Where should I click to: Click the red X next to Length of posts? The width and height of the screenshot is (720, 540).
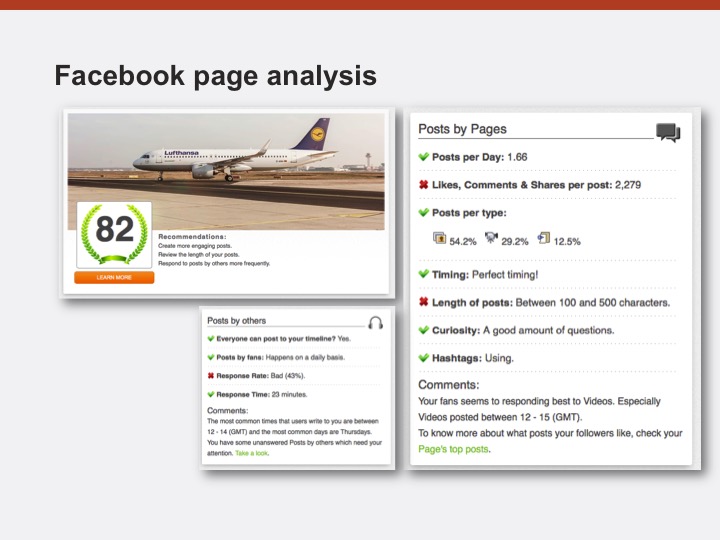pyautogui.click(x=424, y=302)
